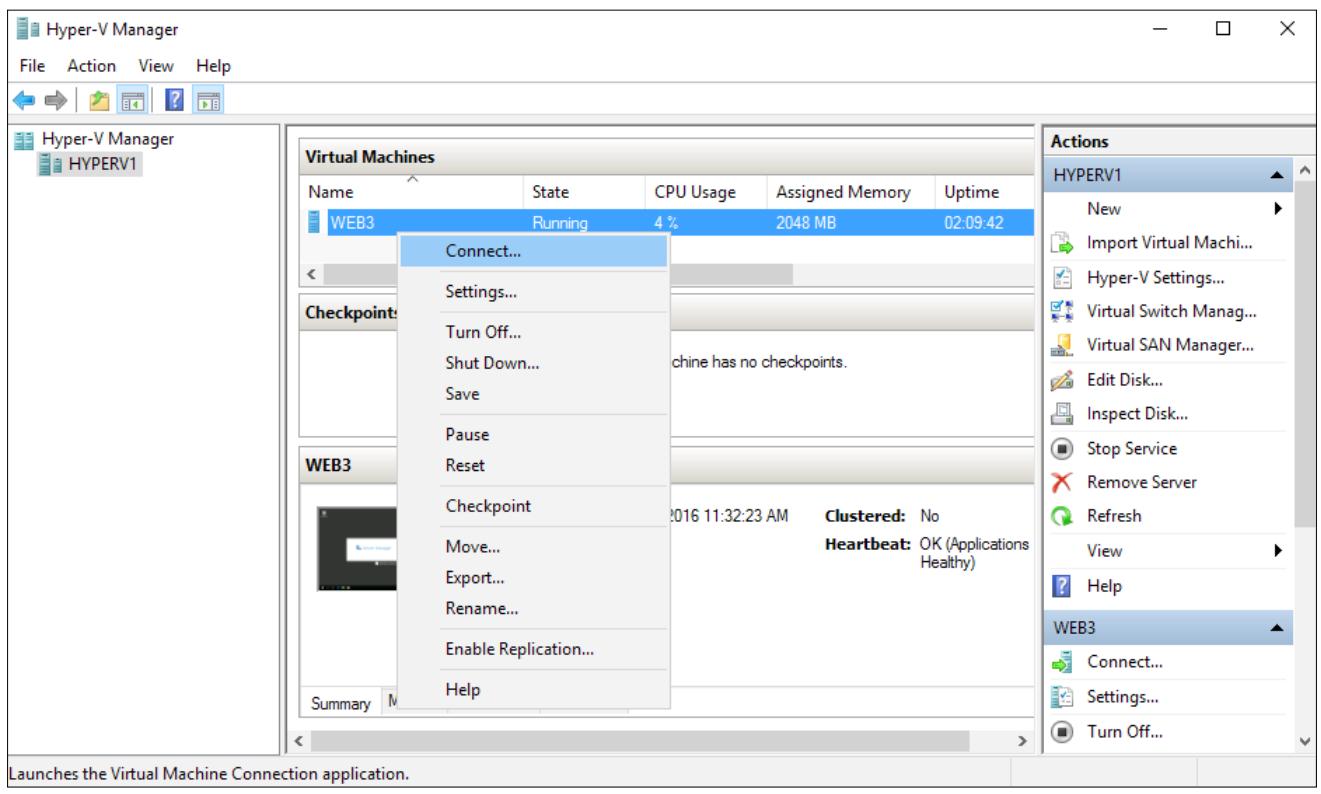This screenshot has width=1321, height=794.
Task: Click the Import Virtual Machine icon
Action: (x=1062, y=243)
